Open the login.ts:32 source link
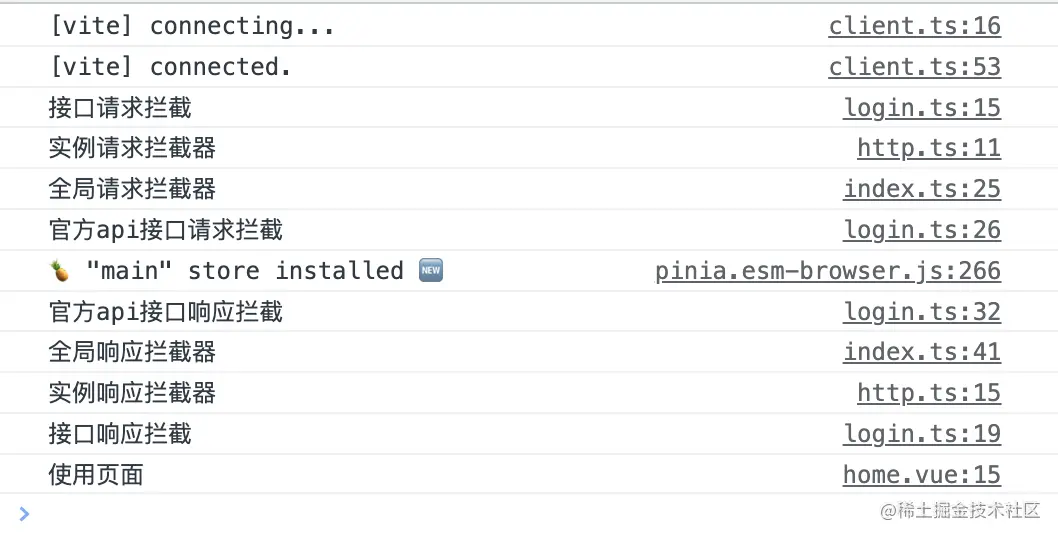The image size is (1058, 538). pos(922,312)
